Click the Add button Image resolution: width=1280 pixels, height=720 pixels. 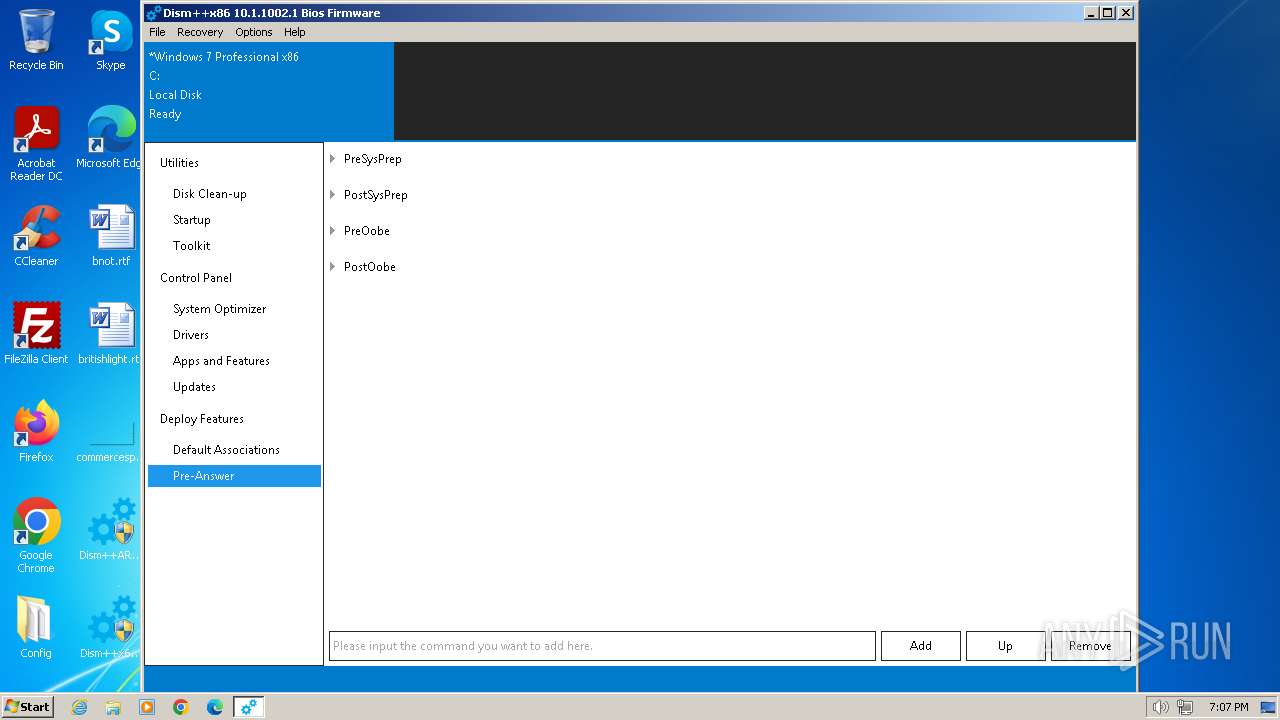[x=920, y=646]
